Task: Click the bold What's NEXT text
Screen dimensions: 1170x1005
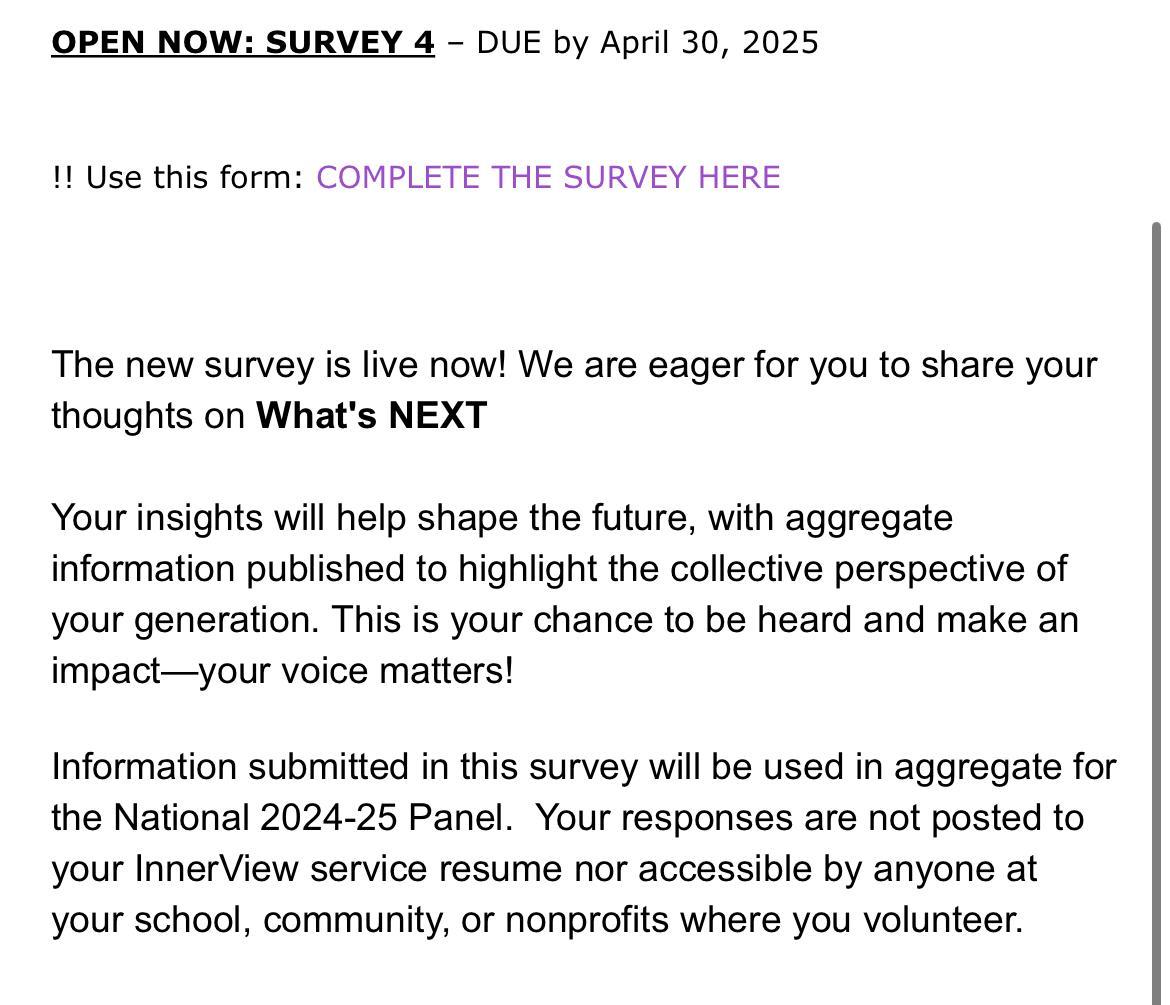Action: pyautogui.click(x=371, y=415)
